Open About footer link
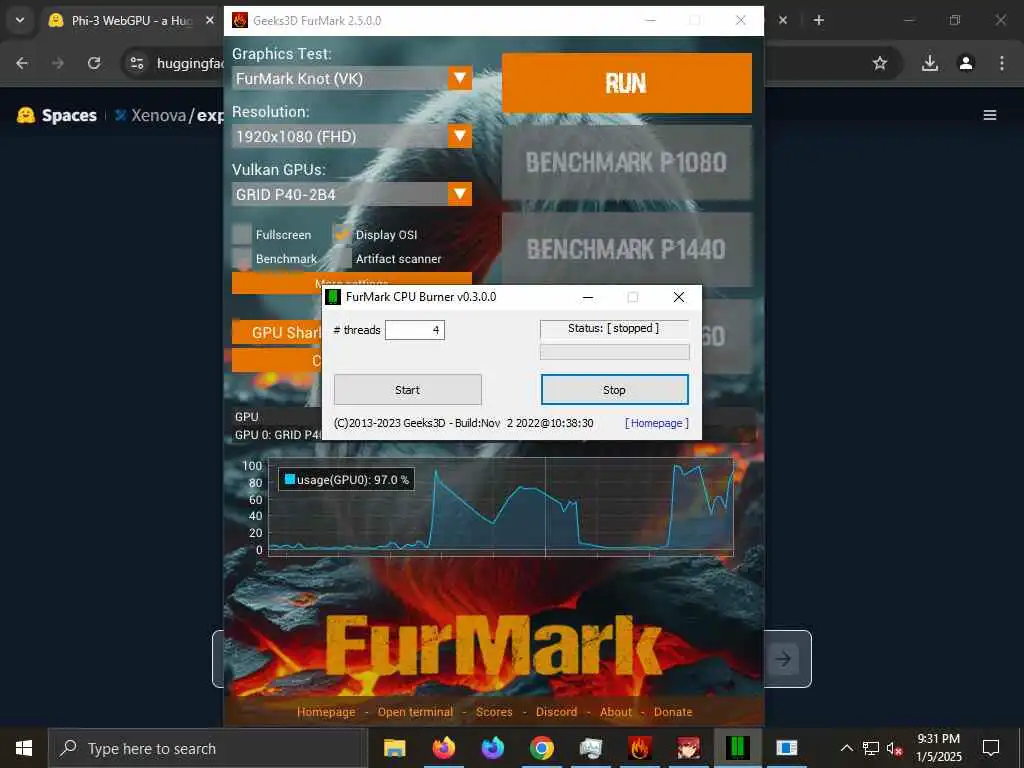The height and width of the screenshot is (768, 1024). (x=616, y=712)
